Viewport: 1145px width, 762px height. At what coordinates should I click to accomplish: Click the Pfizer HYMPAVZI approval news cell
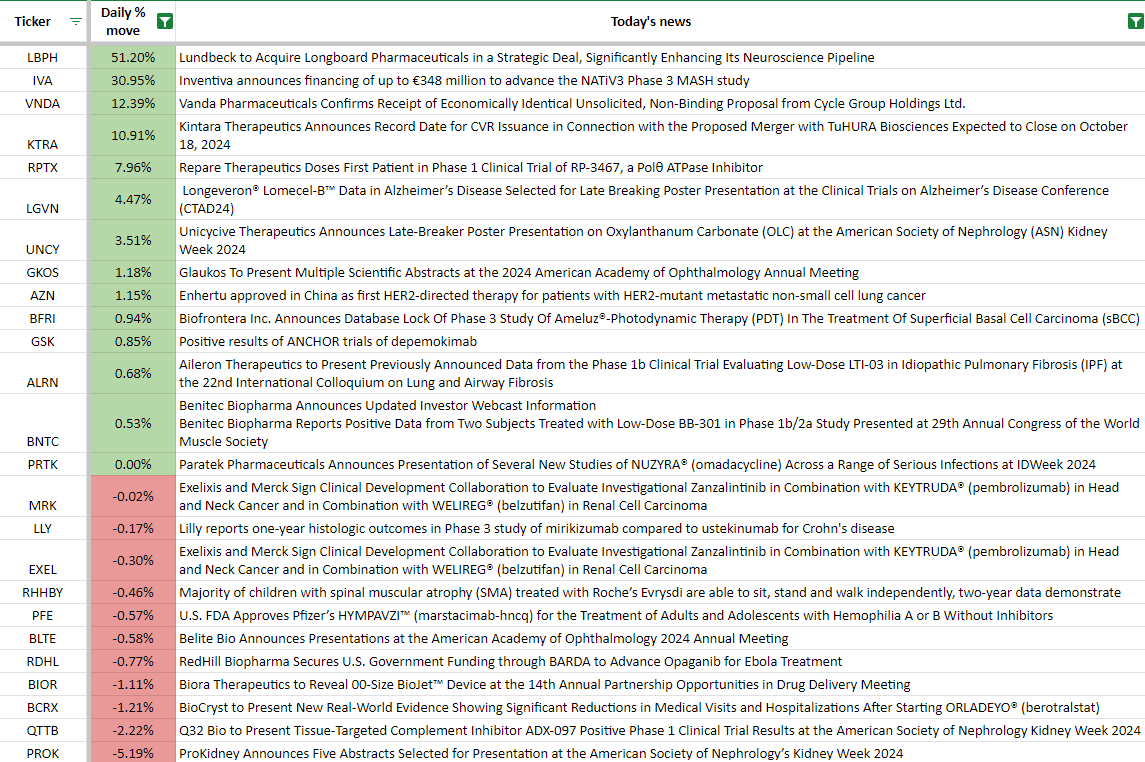[x=660, y=615]
